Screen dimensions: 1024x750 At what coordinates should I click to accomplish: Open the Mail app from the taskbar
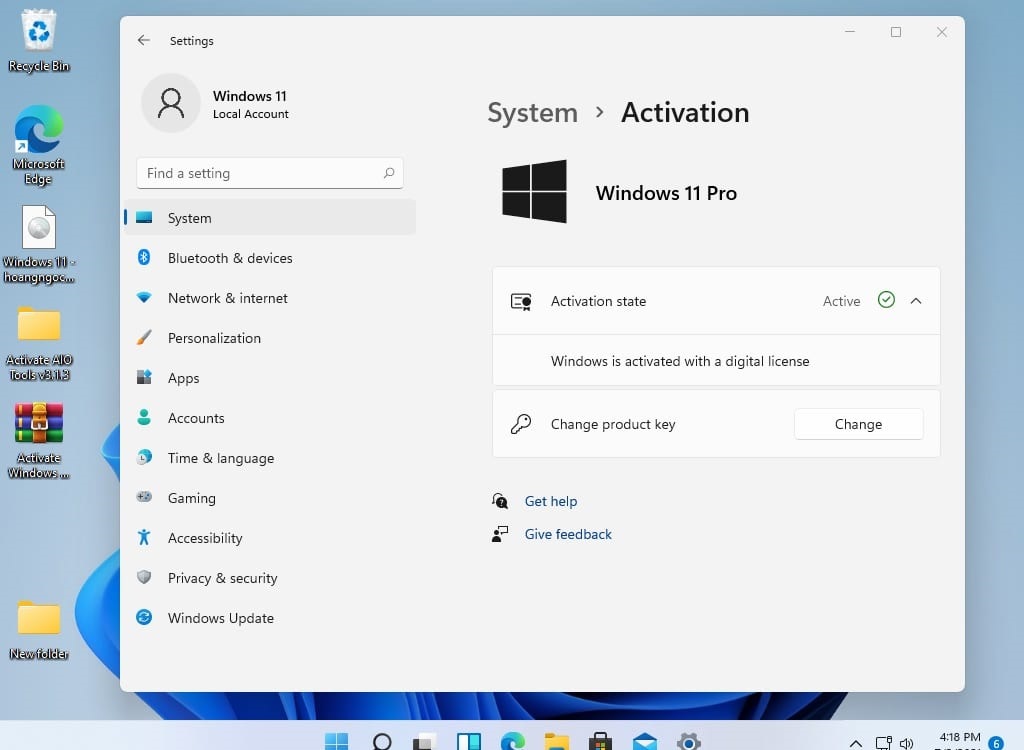pyautogui.click(x=645, y=742)
